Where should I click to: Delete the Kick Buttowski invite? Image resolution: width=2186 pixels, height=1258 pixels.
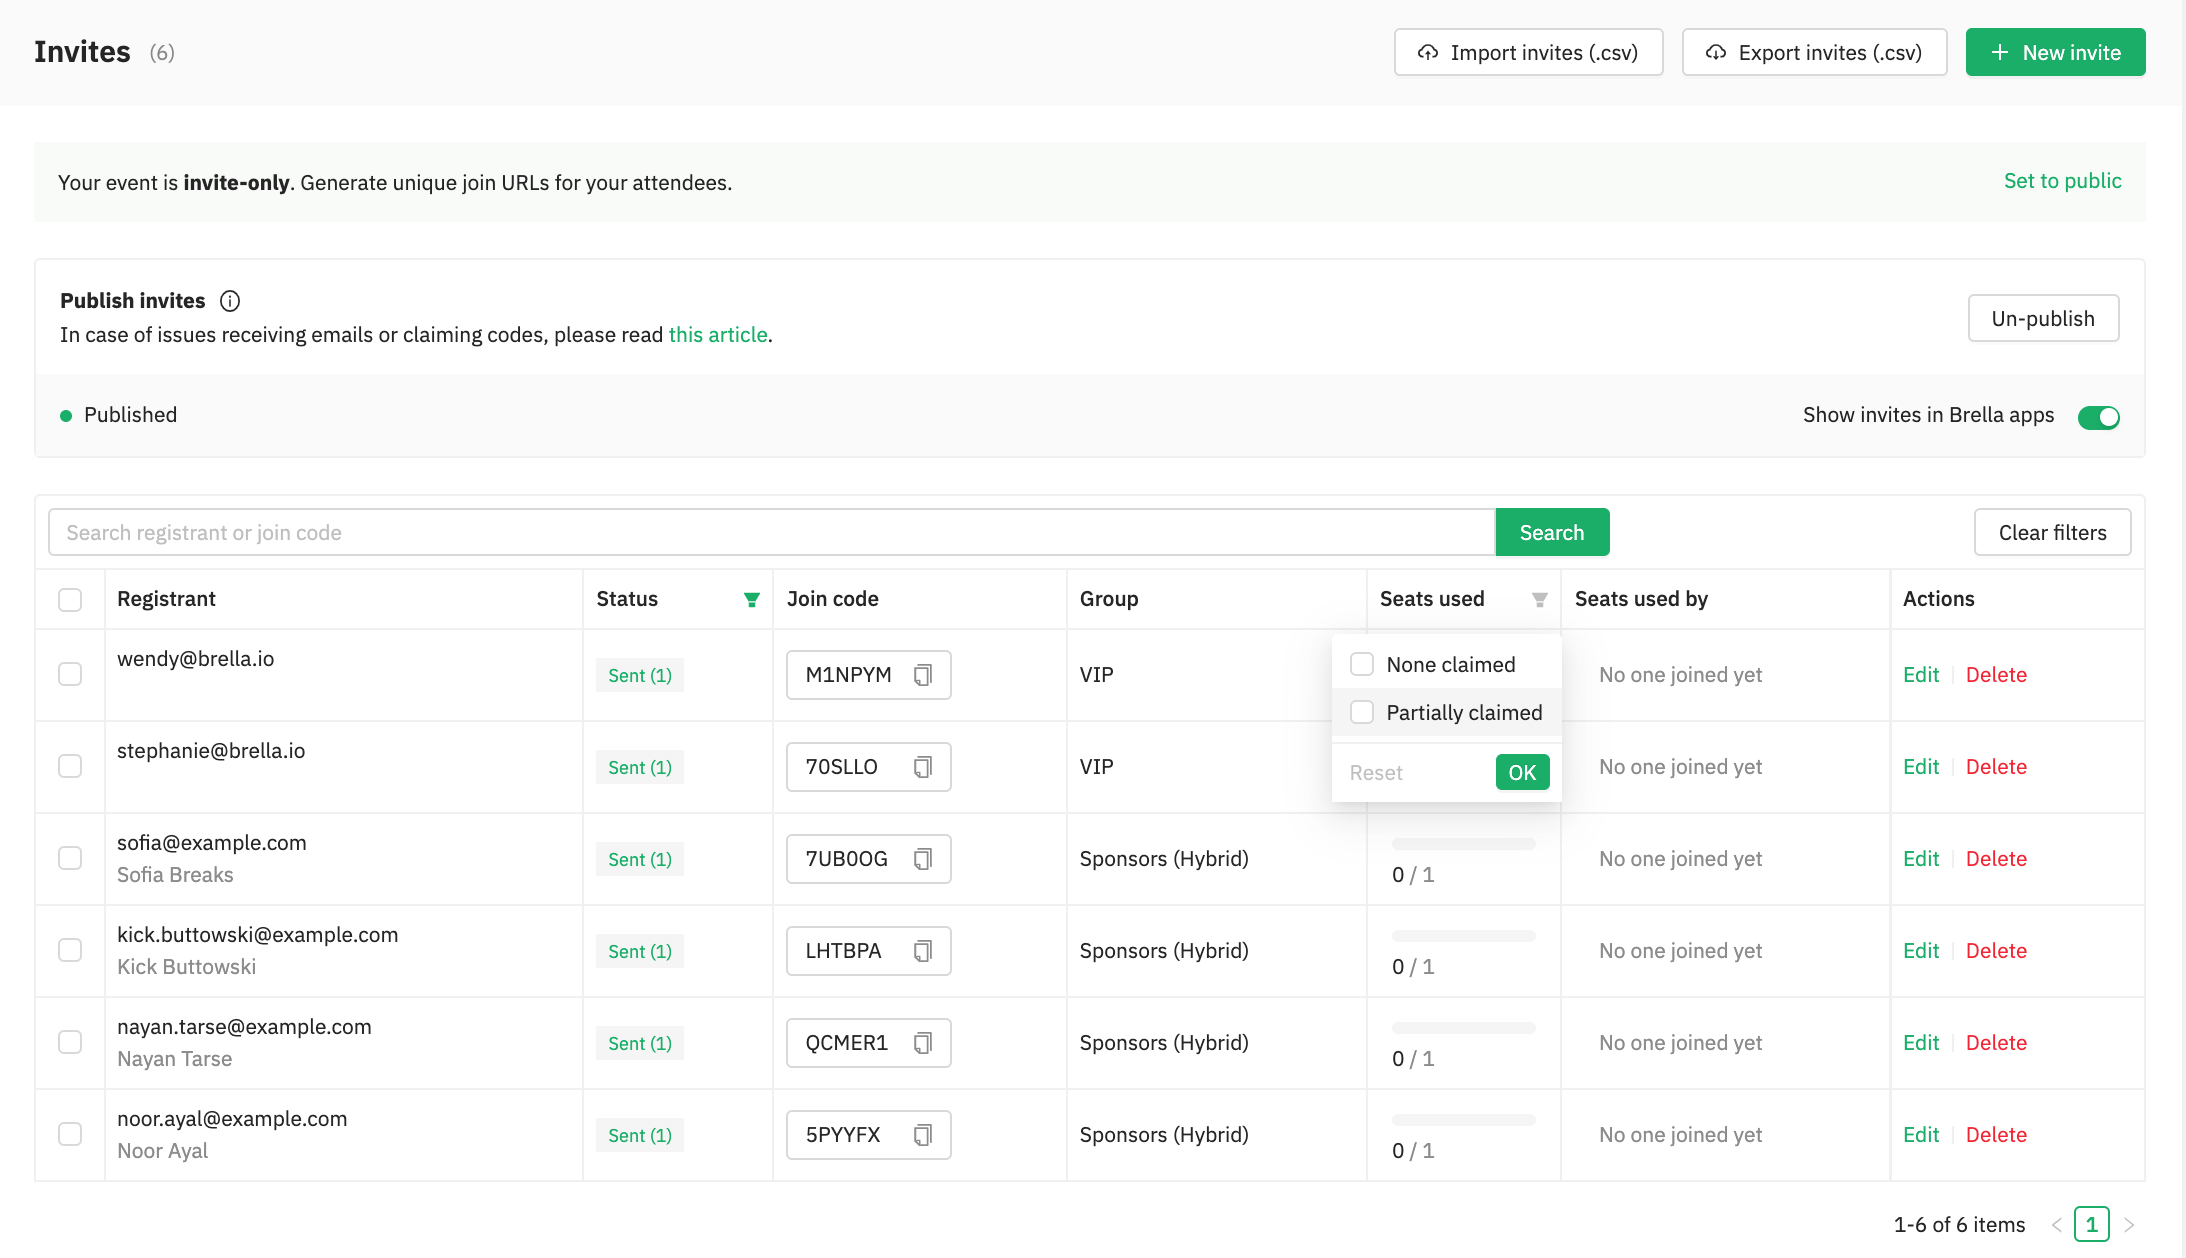[1996, 951]
